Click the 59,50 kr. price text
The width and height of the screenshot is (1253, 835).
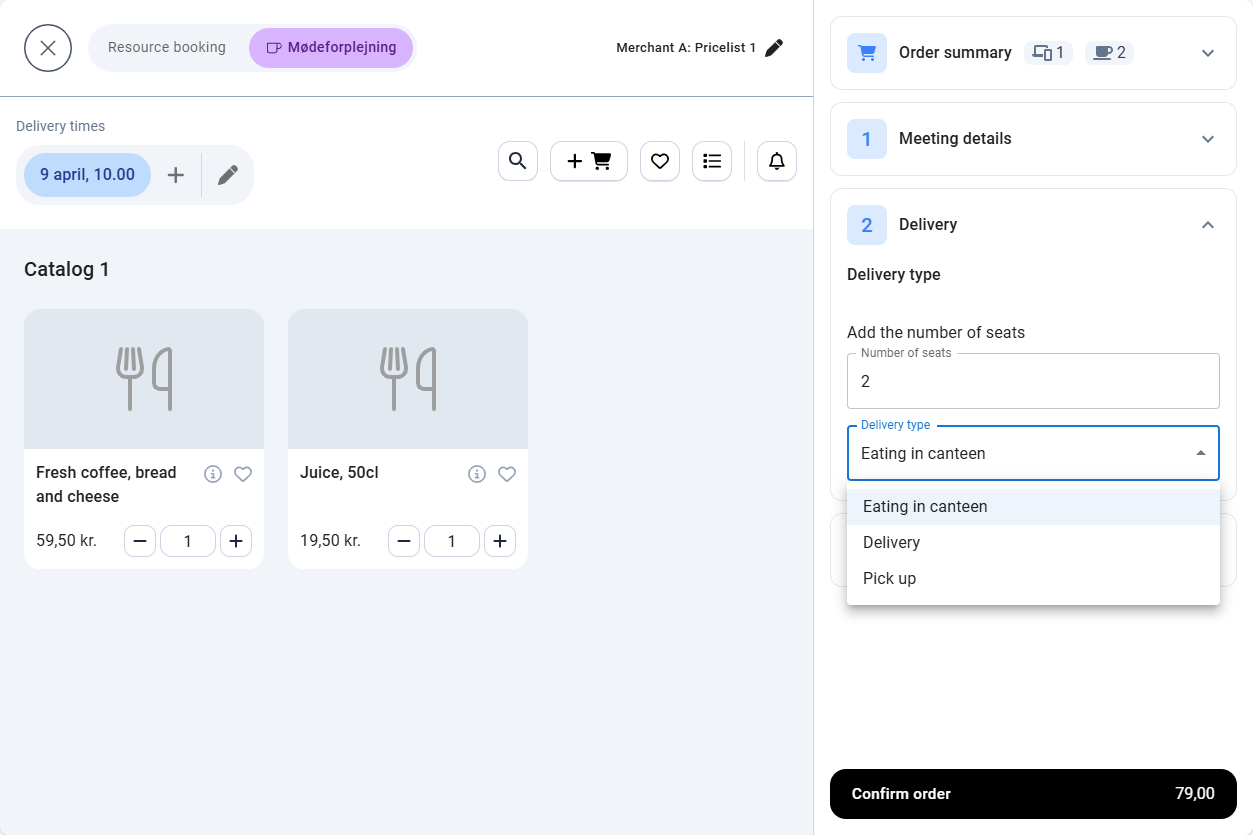point(66,541)
